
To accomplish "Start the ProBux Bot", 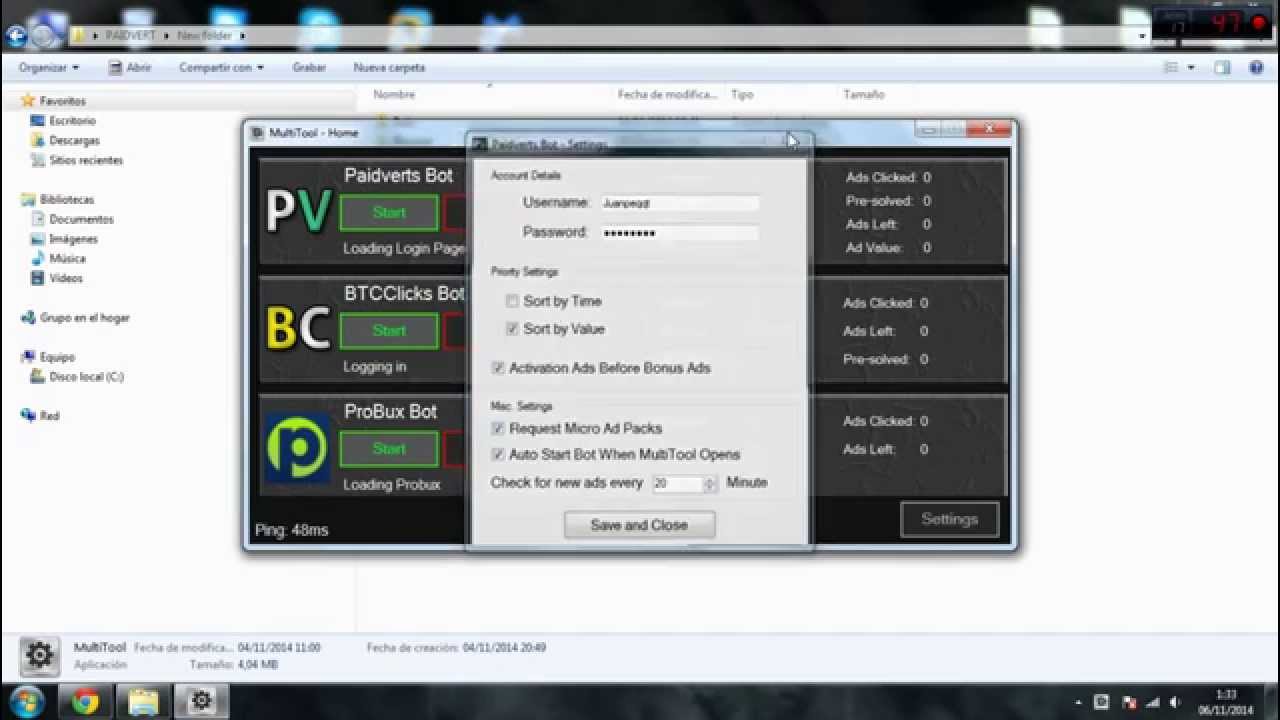I will [x=389, y=449].
